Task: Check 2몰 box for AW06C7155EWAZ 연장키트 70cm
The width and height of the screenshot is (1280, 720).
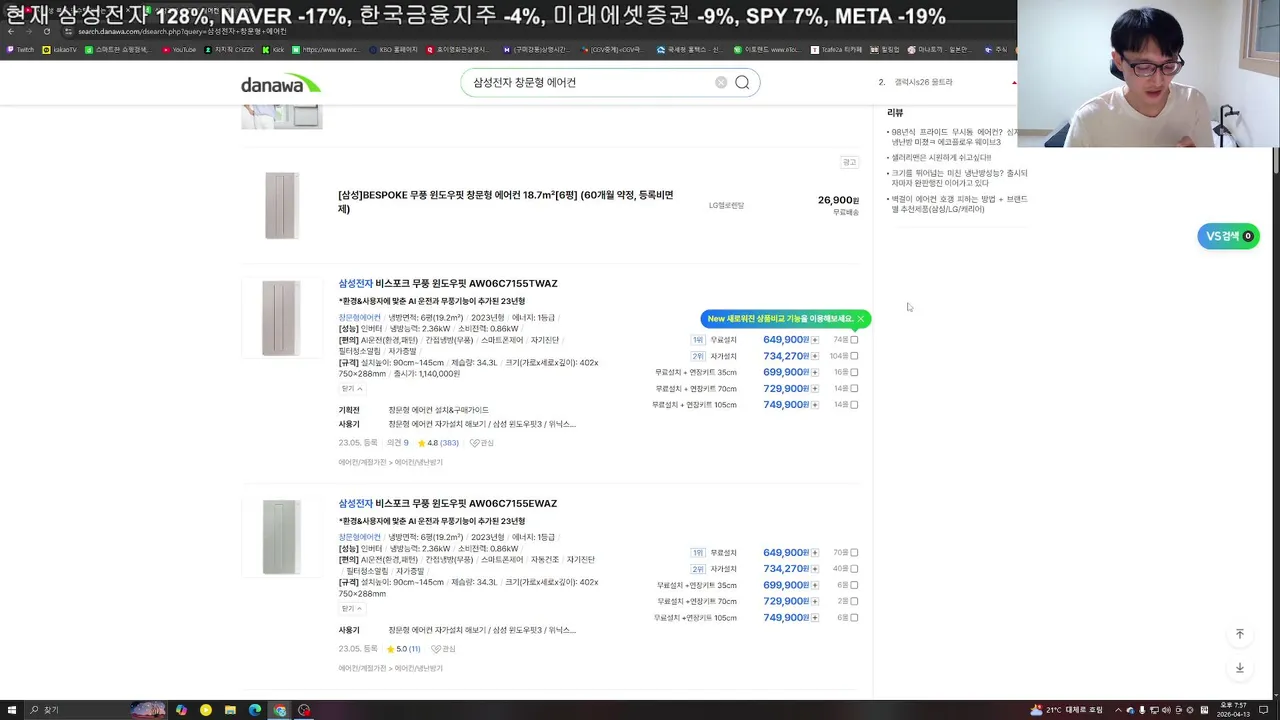Action: [x=854, y=601]
